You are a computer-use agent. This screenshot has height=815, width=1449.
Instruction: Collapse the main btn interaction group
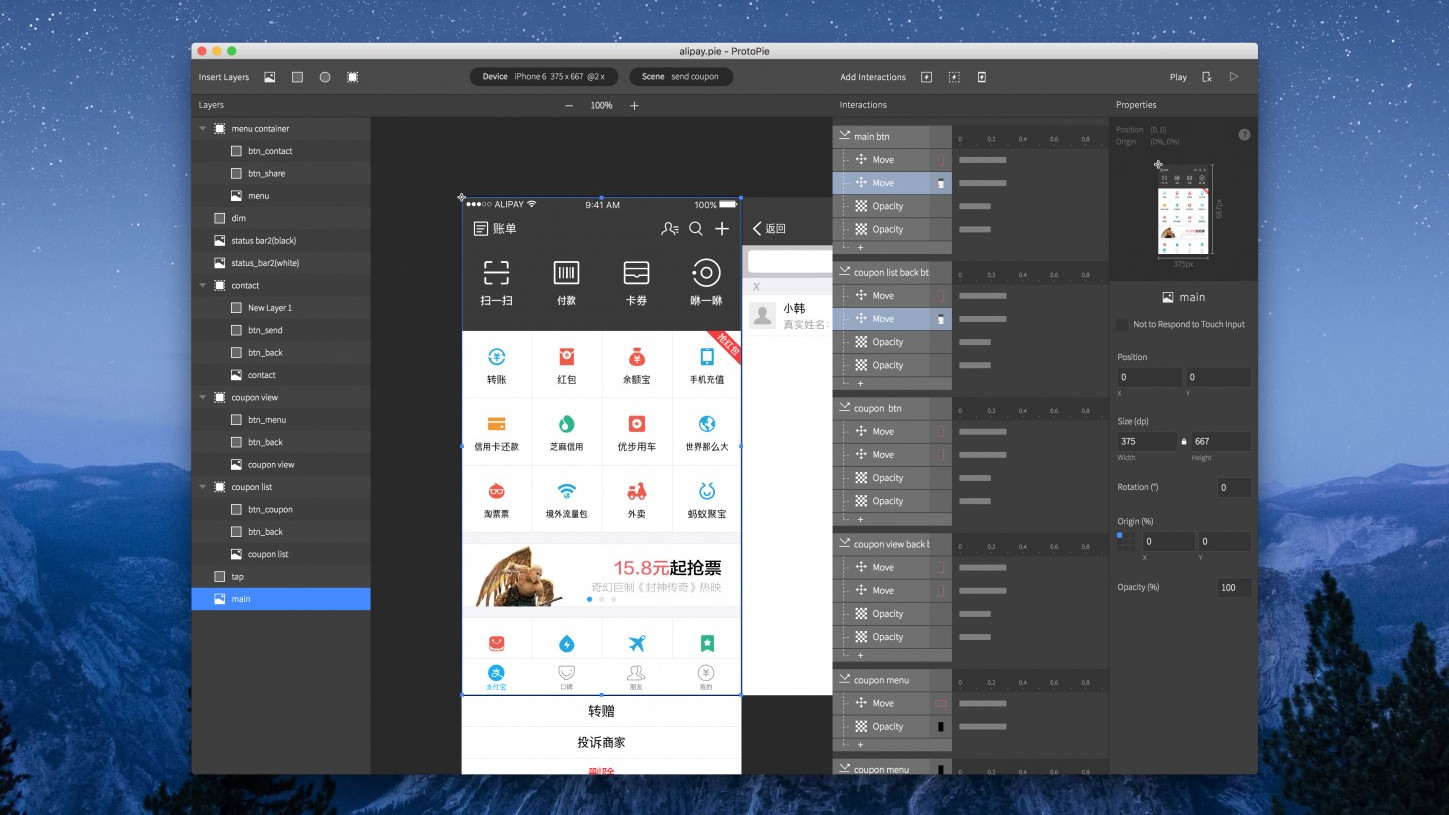[x=844, y=136]
